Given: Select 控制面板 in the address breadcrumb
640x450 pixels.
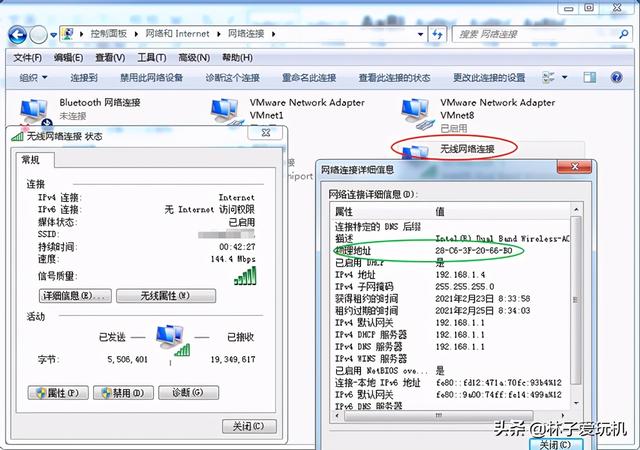Looking at the screenshot, I should tap(109, 33).
